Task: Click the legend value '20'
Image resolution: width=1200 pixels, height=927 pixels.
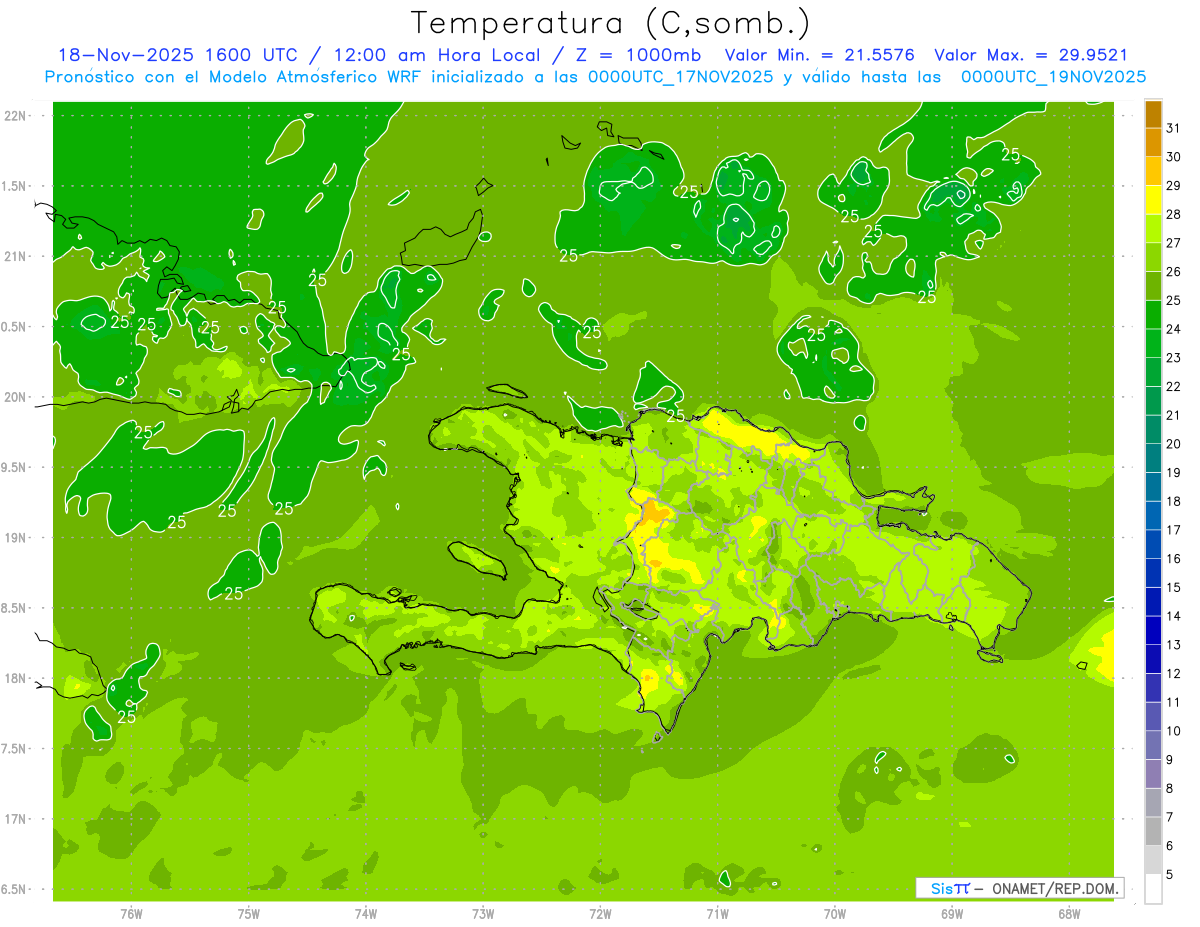Action: pyautogui.click(x=1174, y=444)
